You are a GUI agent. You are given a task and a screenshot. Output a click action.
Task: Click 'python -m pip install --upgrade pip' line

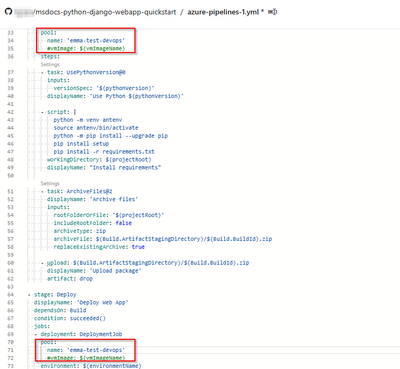click(x=110, y=136)
